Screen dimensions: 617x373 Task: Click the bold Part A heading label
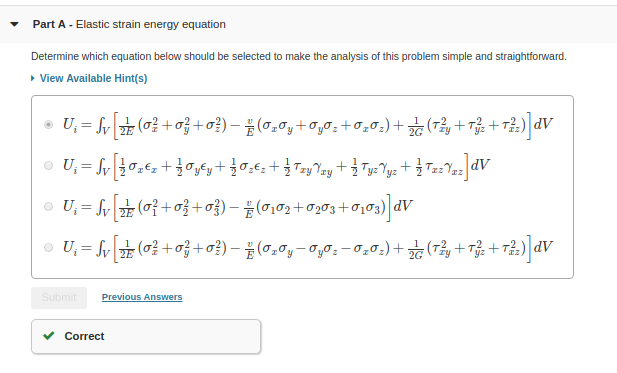pyautogui.click(x=49, y=24)
